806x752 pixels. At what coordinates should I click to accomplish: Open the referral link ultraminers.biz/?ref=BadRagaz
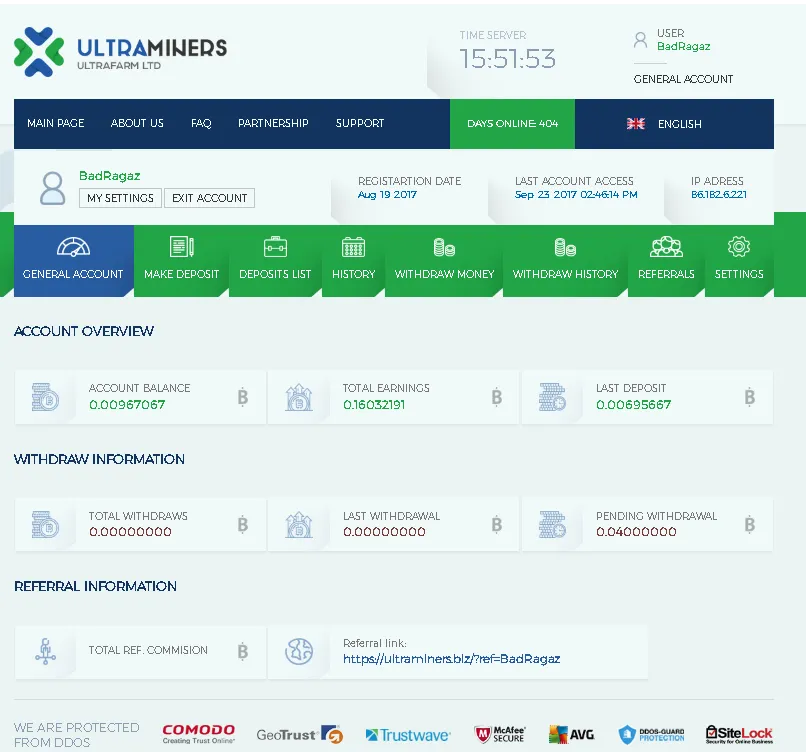coord(451,659)
